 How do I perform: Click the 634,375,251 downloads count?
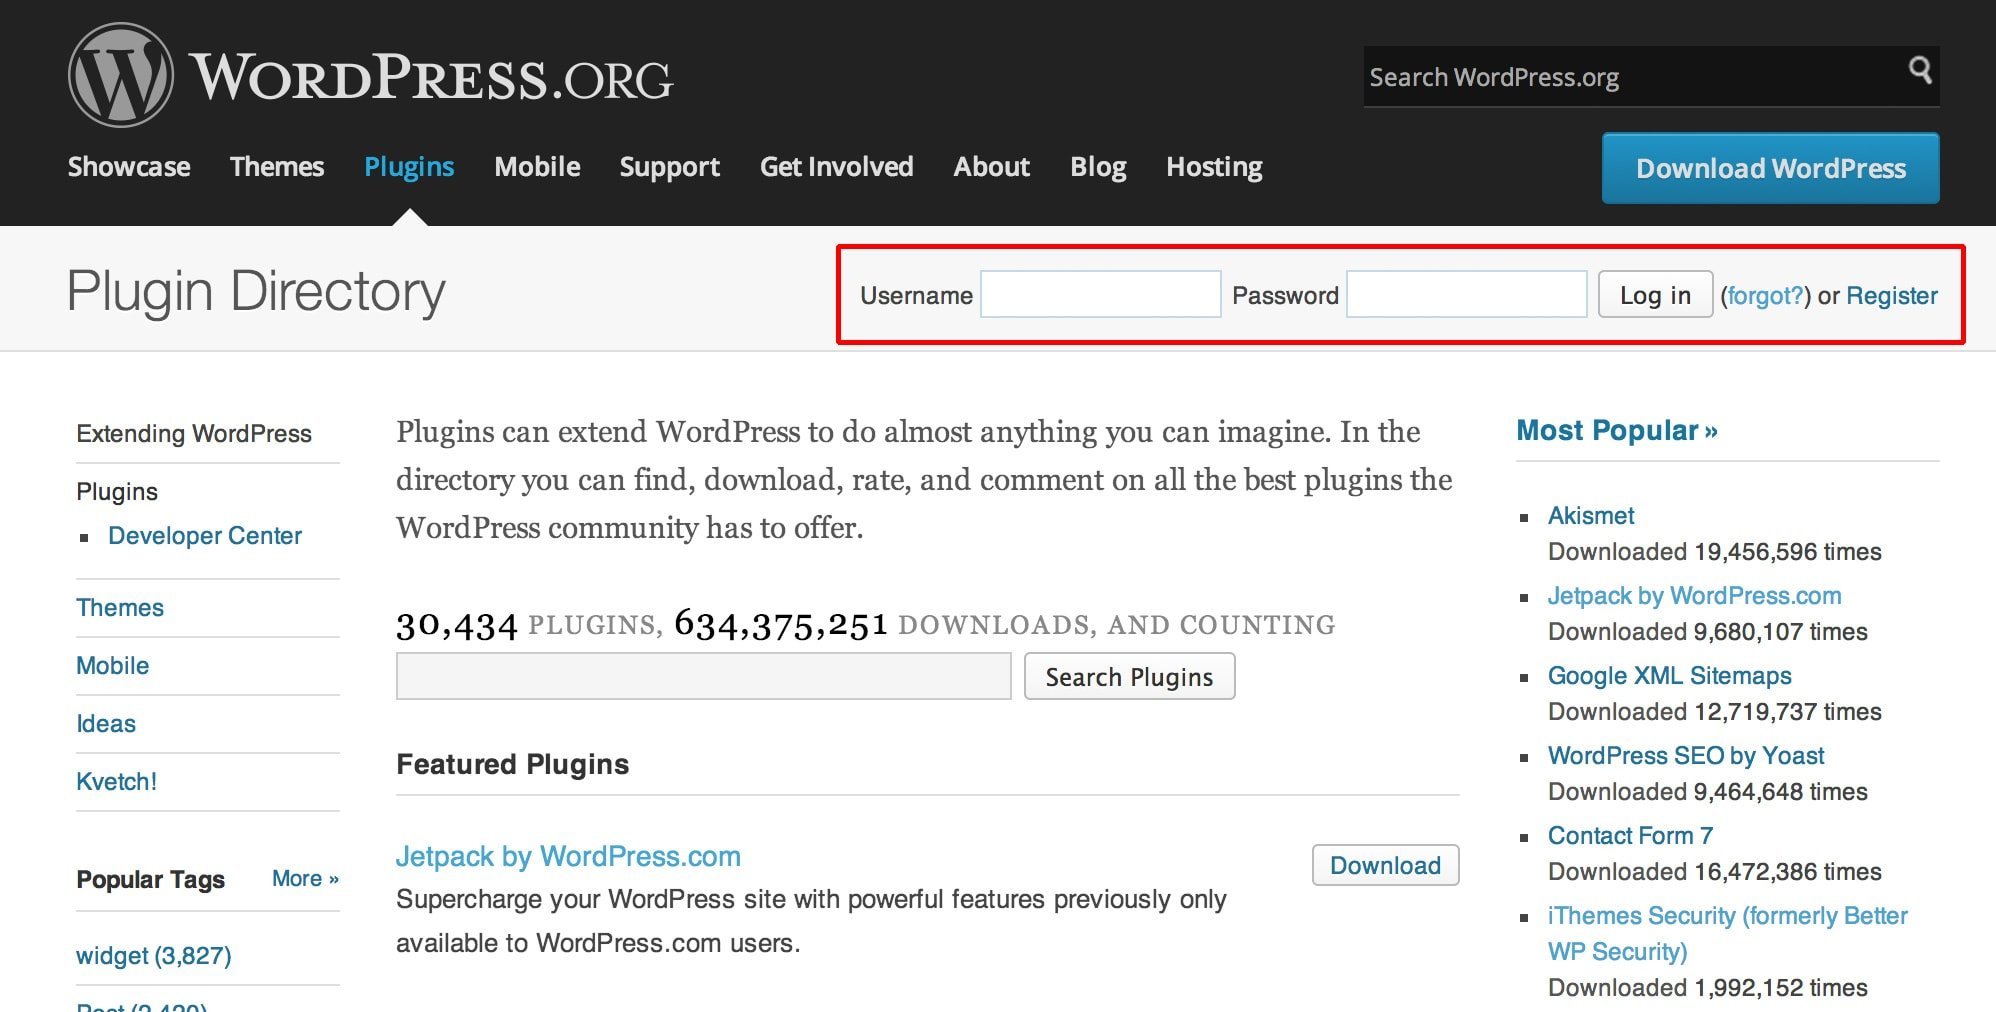(781, 624)
